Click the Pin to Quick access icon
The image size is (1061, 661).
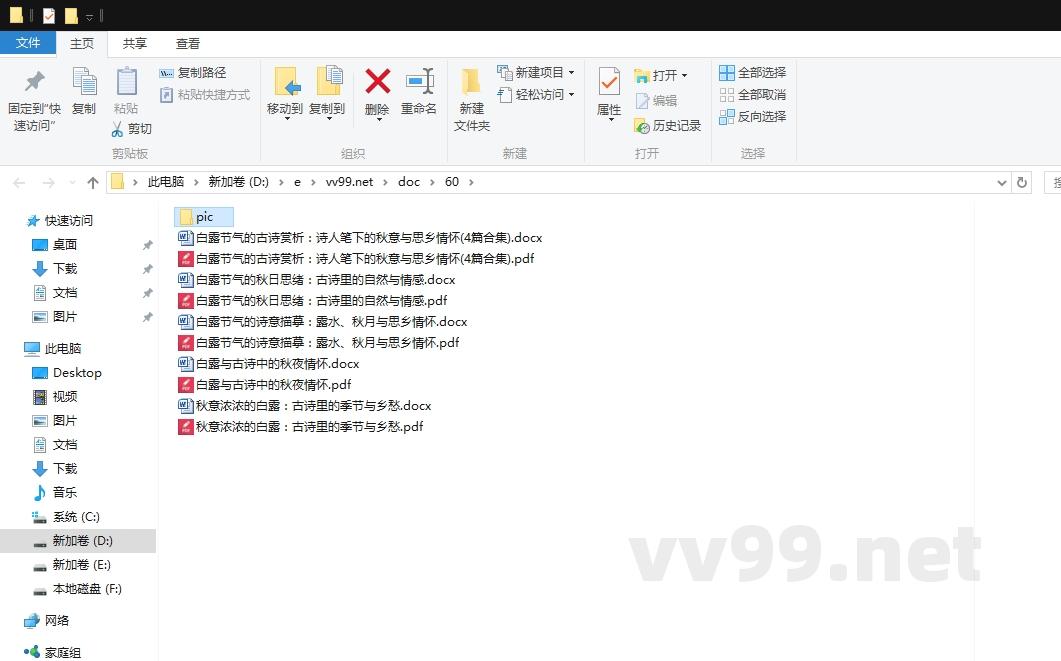point(35,82)
